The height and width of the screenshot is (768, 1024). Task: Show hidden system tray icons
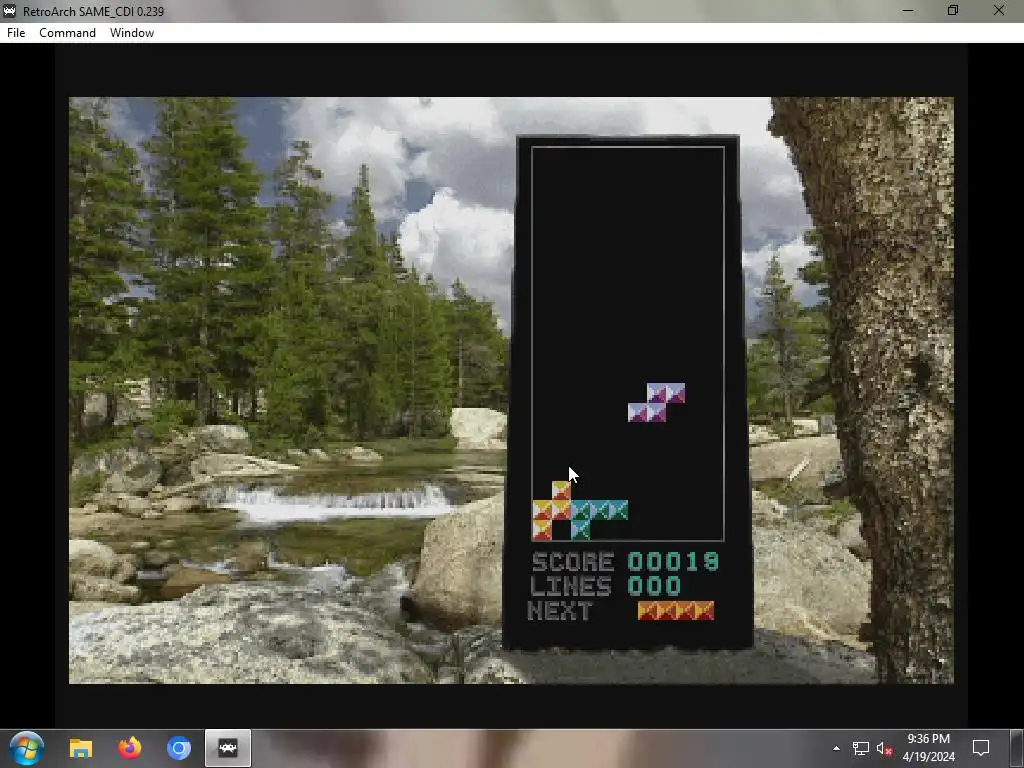click(836, 748)
